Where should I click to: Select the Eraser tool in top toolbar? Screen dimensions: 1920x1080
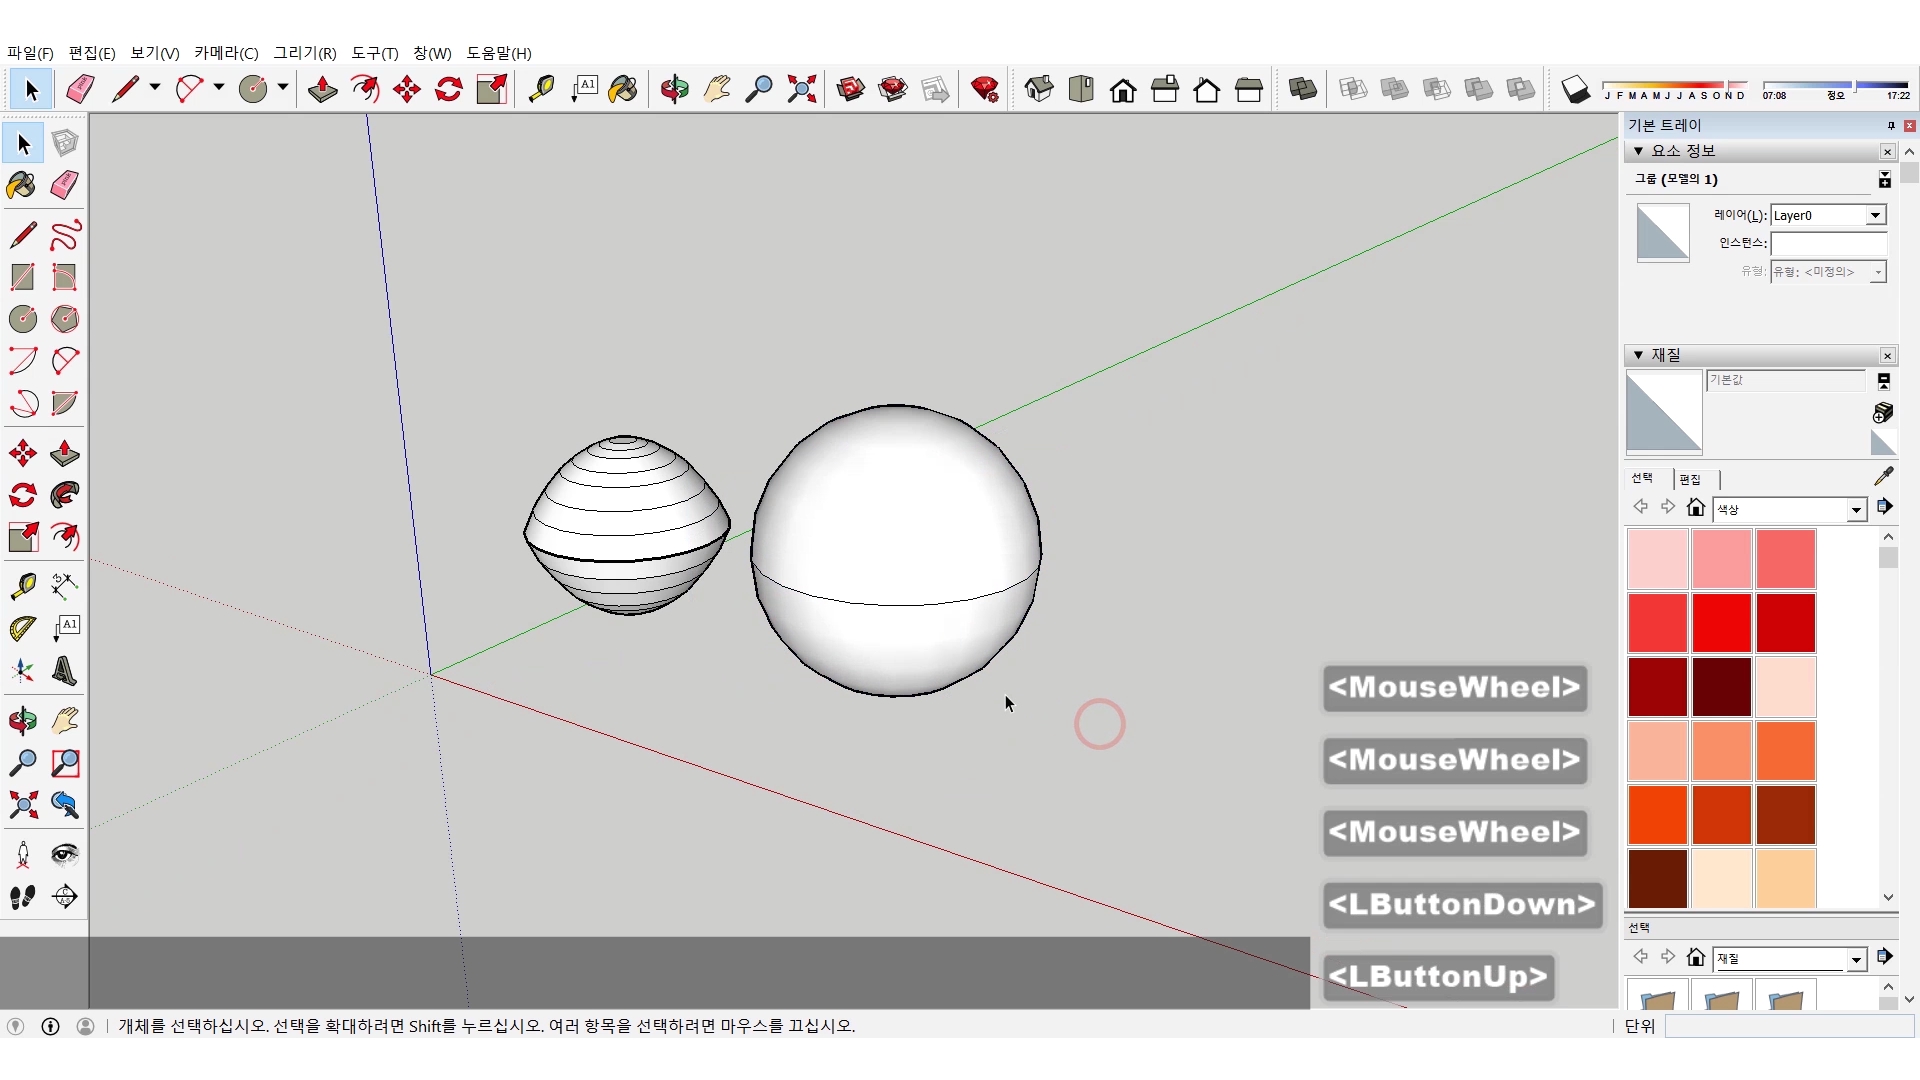click(x=80, y=90)
